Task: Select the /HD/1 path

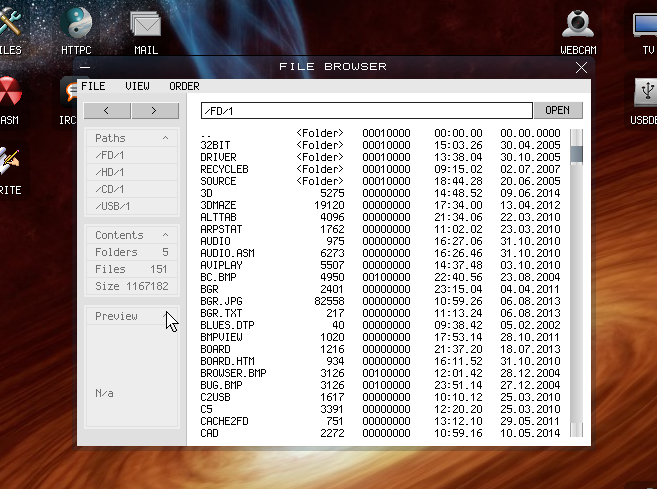Action: click(x=132, y=172)
